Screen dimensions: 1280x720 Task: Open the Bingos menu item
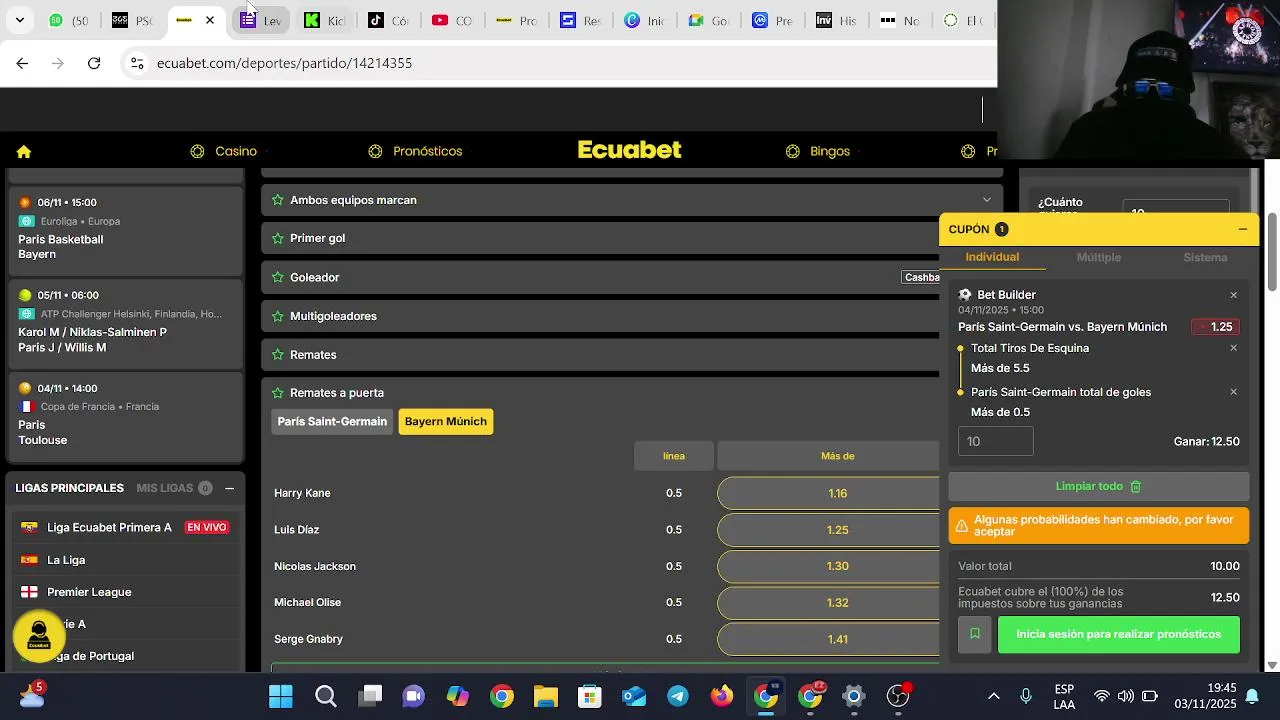coord(818,151)
